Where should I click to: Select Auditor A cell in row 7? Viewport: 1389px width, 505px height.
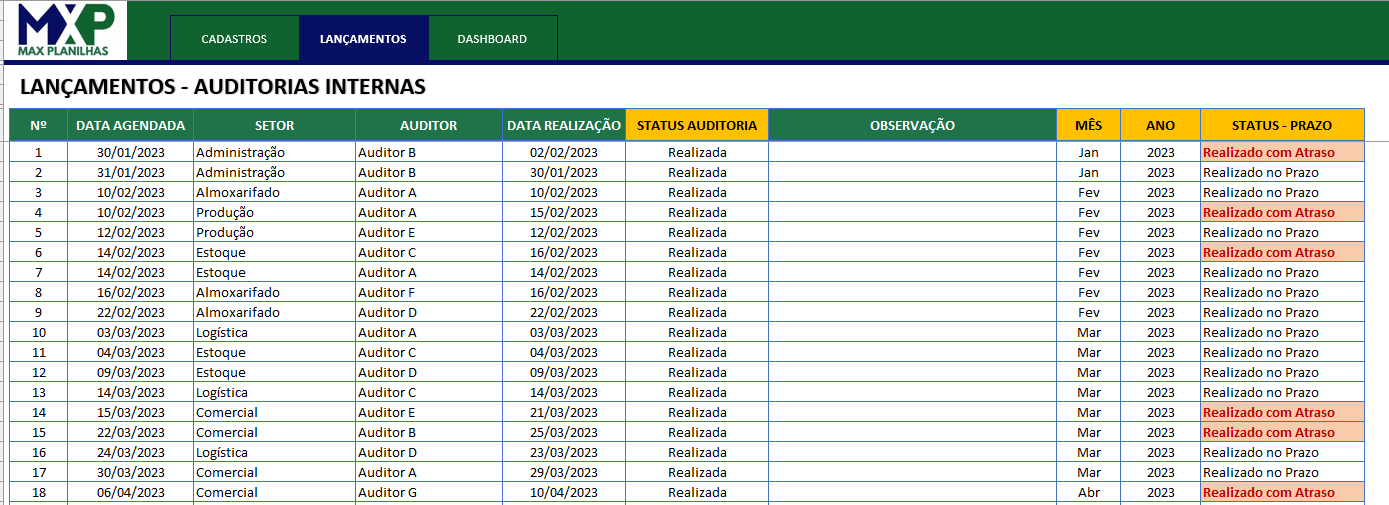click(429, 272)
